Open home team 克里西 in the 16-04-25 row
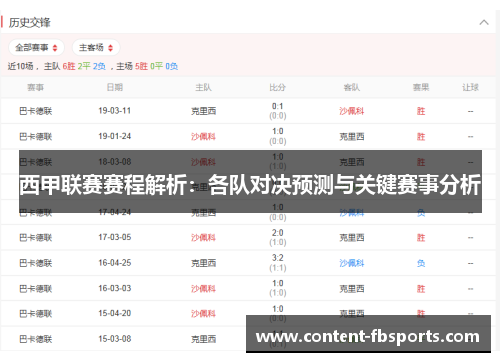Image resolution: width=500 pixels, height=362 pixels. tap(203, 263)
